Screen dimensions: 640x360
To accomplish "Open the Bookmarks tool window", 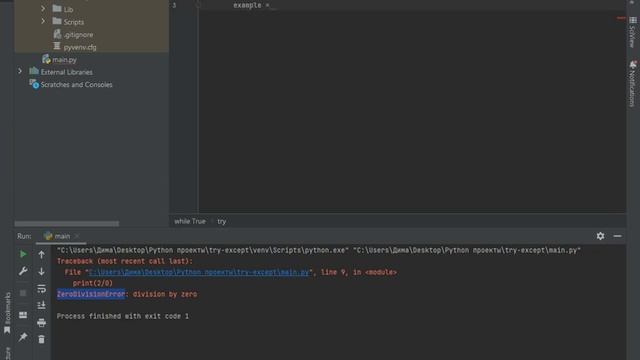I will click(7, 312).
